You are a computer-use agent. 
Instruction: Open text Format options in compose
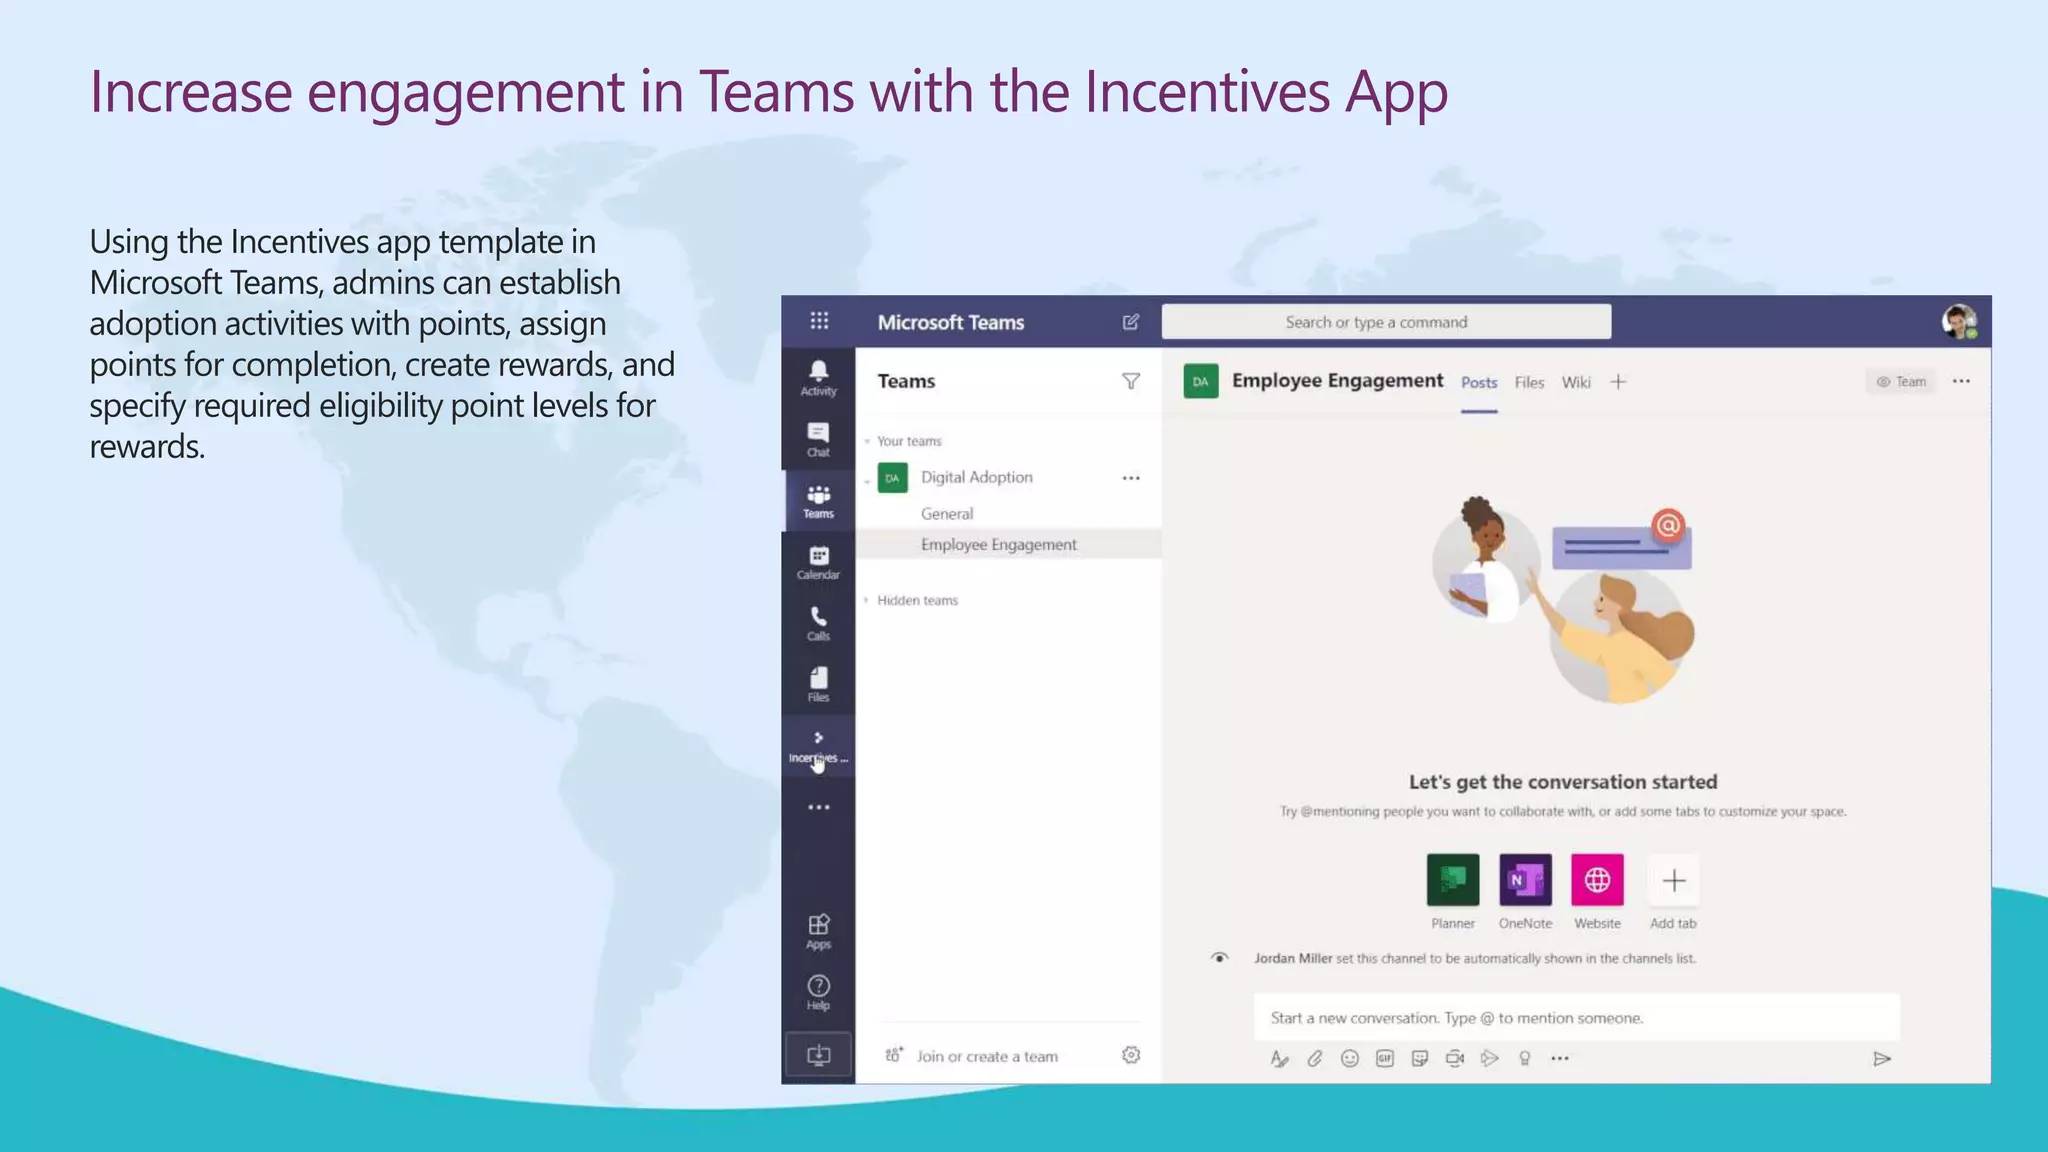[x=1279, y=1058]
